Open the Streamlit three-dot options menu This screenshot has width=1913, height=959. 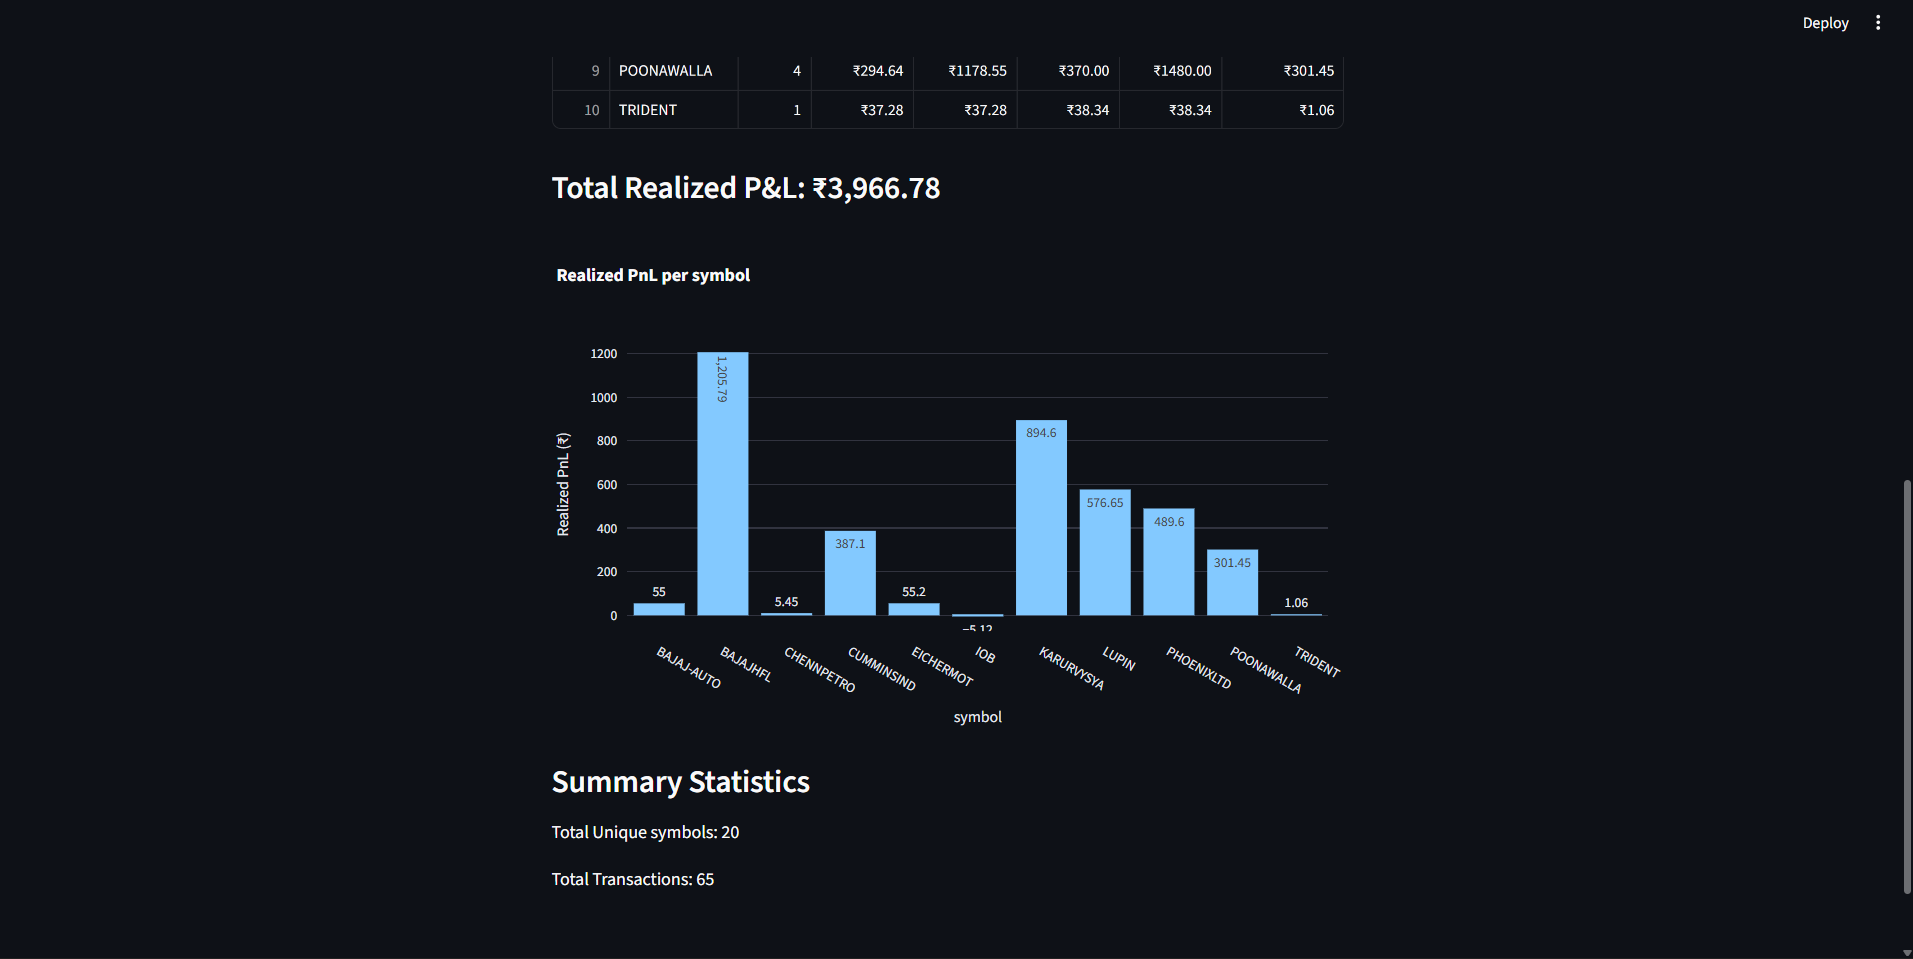1878,22
